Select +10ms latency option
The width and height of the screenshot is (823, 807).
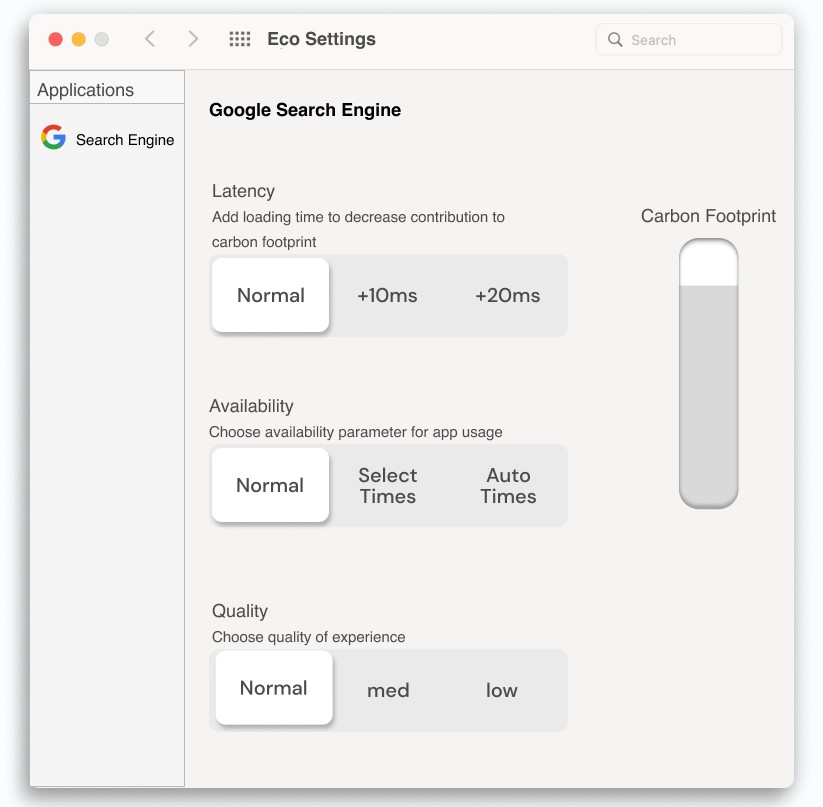click(x=387, y=295)
